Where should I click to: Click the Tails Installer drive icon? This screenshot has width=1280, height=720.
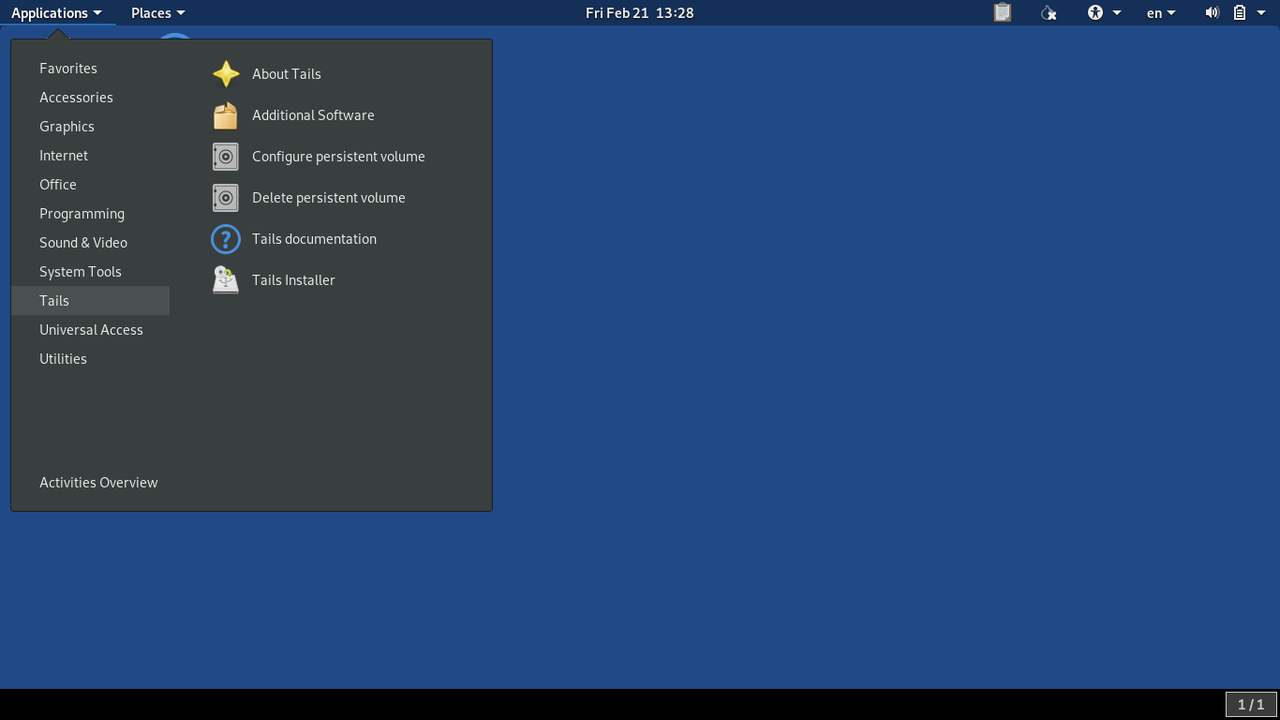(x=226, y=280)
